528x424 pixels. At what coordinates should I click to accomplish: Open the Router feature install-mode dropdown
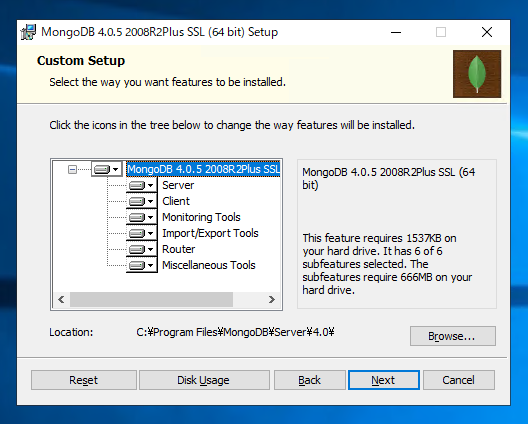pyautogui.click(x=141, y=249)
